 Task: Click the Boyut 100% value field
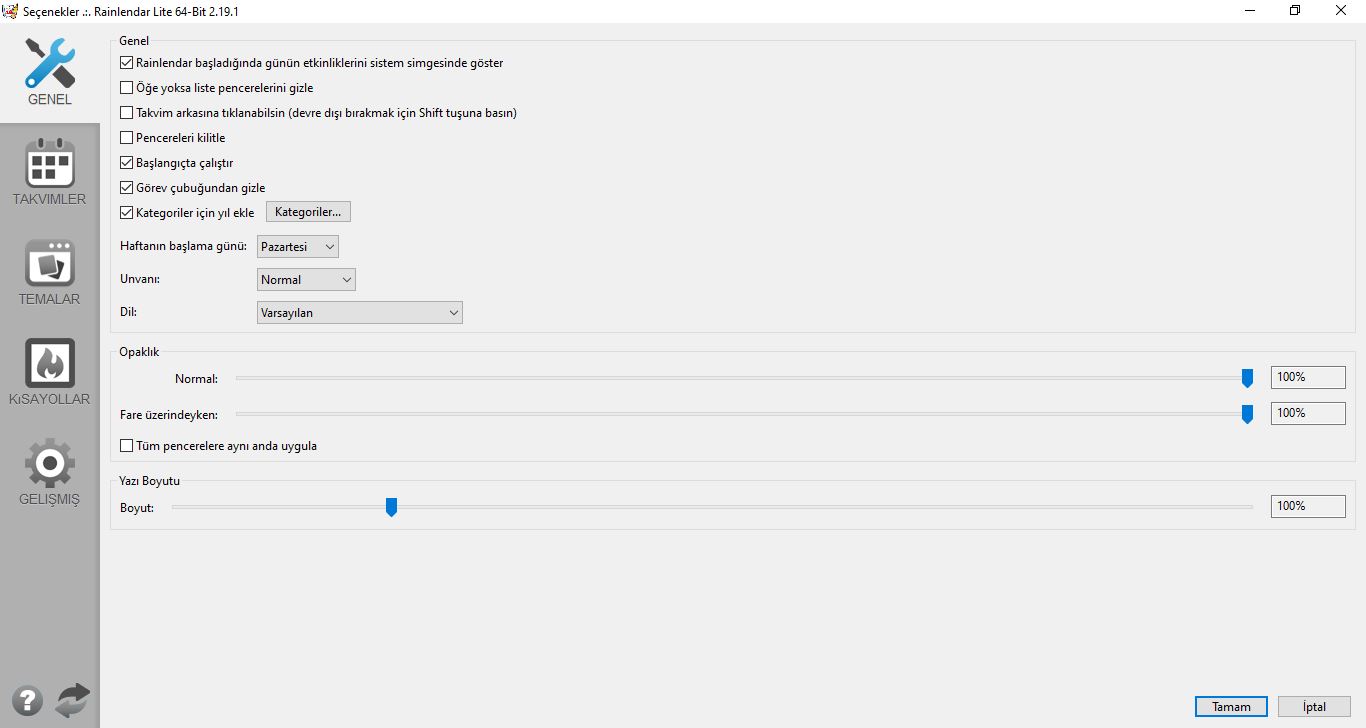coord(1308,506)
